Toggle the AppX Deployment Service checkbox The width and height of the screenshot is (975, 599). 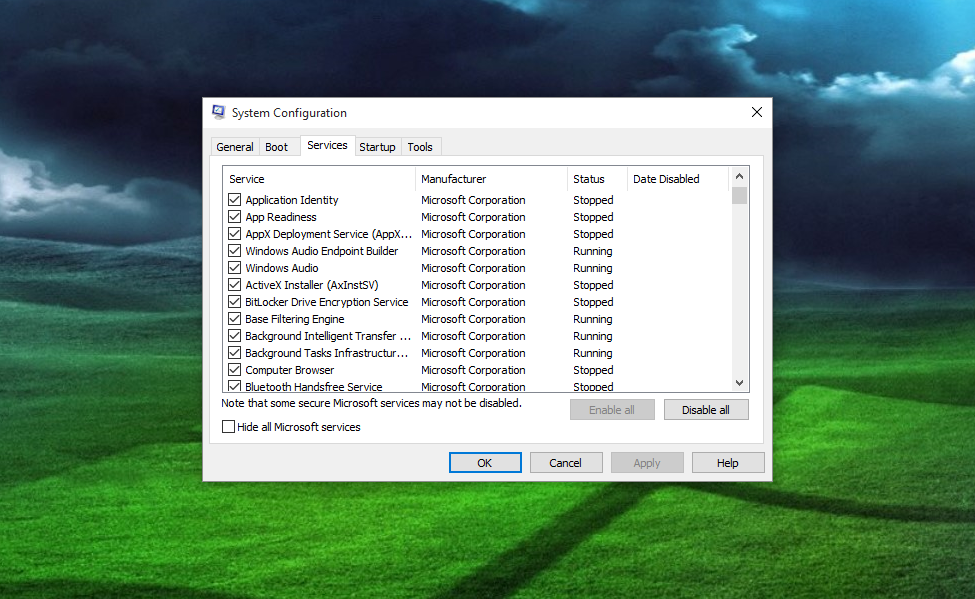pos(234,234)
